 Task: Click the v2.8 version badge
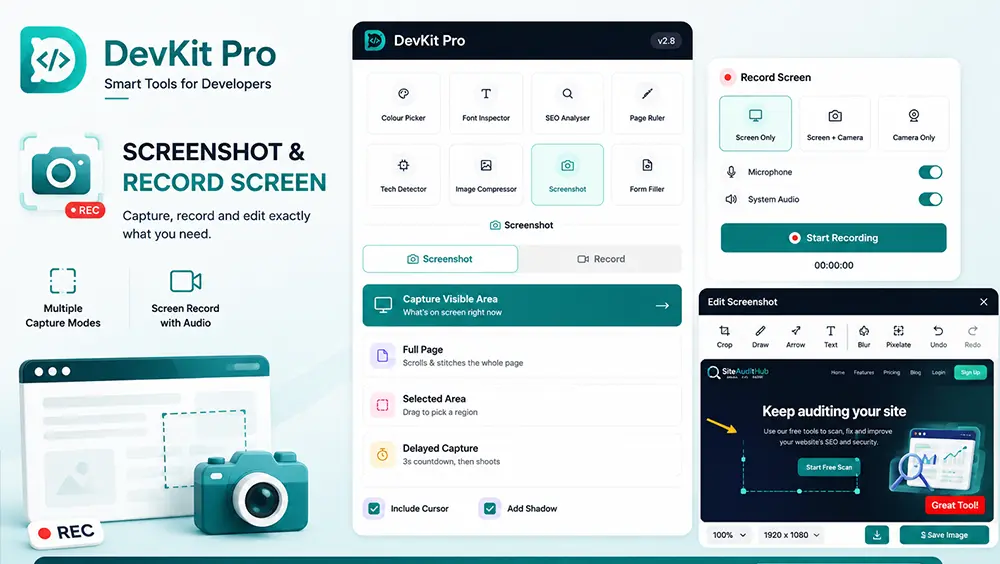coord(666,40)
